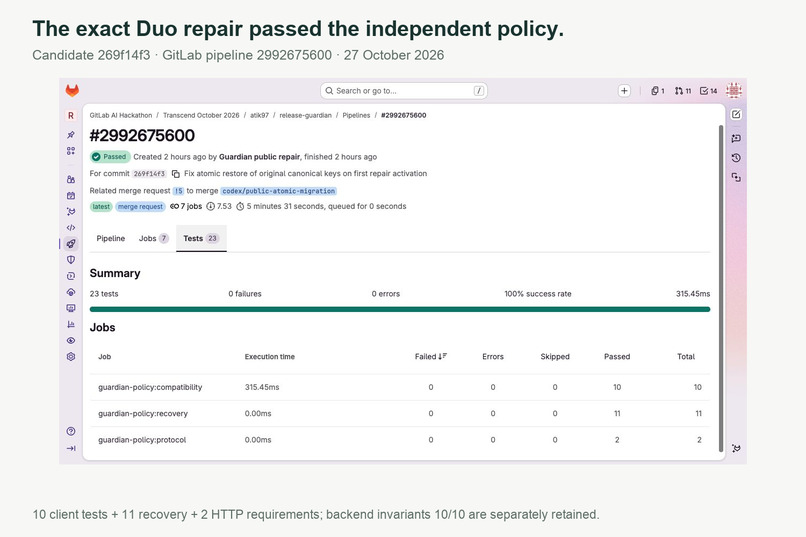806x537 pixels.
Task: Click the Duo icon at bottom right
Action: pyautogui.click(x=736, y=448)
